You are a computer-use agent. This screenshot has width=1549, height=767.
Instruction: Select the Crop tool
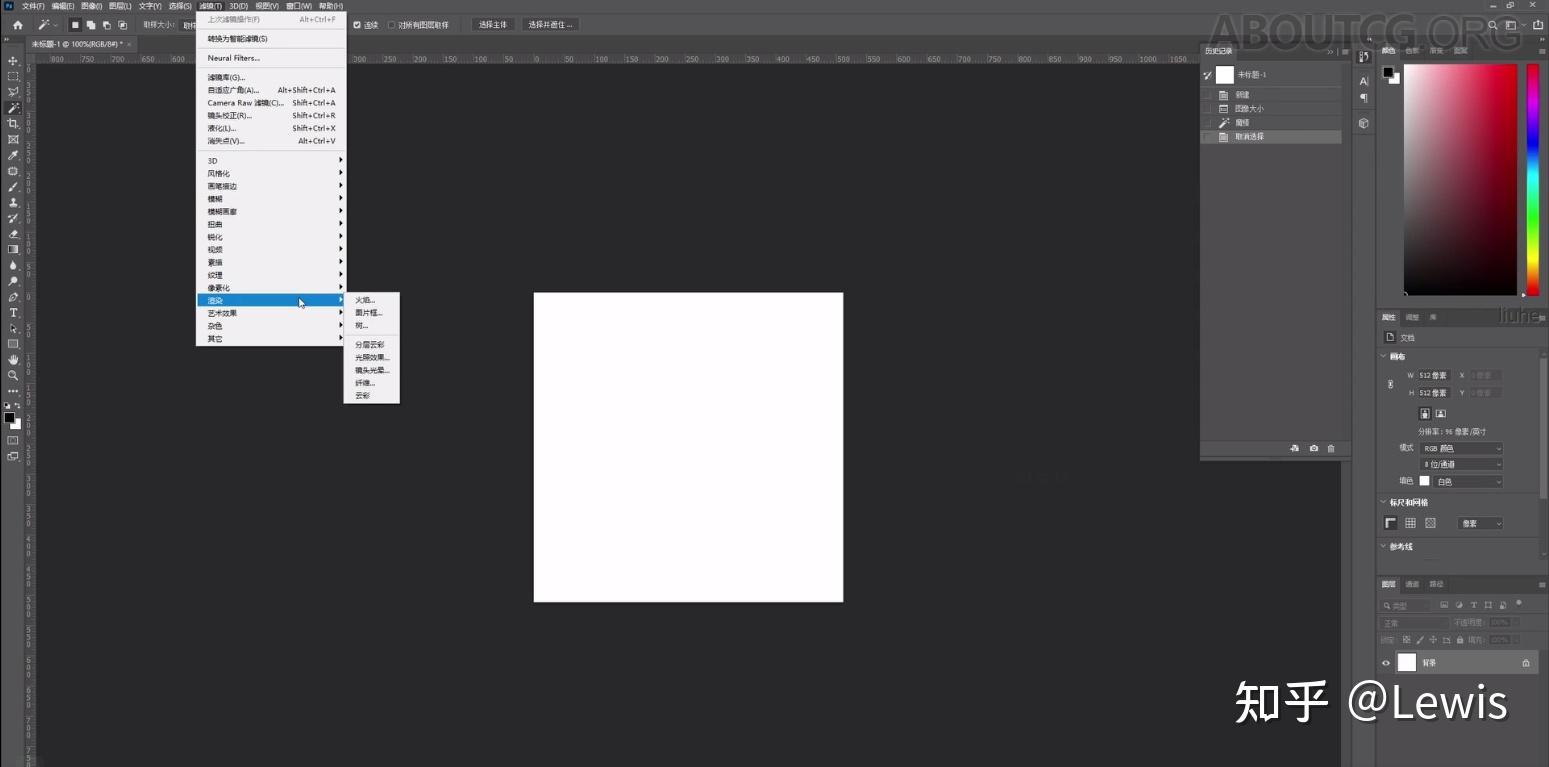[x=13, y=125]
